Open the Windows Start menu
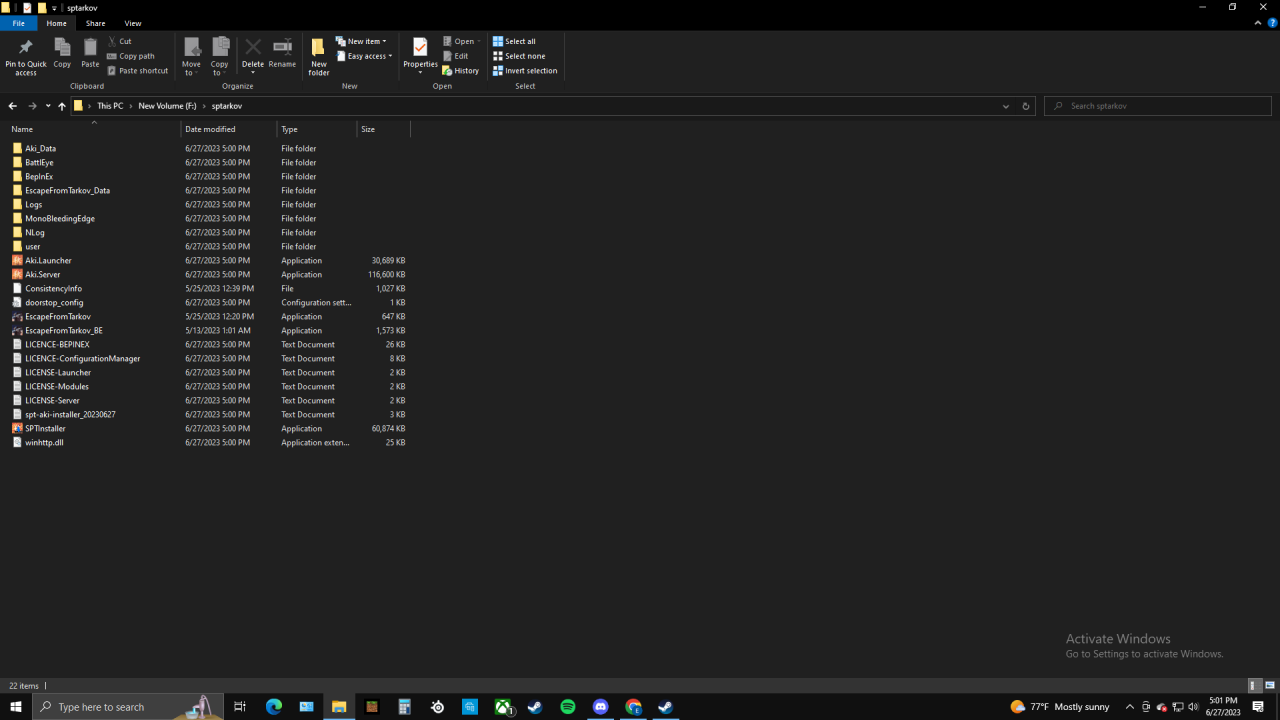 click(x=16, y=707)
